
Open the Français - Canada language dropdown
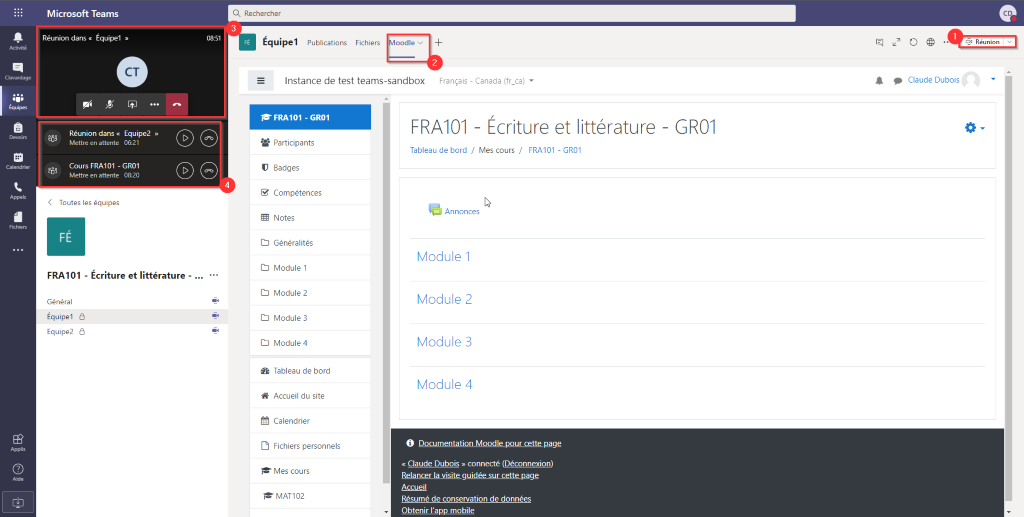coord(487,81)
